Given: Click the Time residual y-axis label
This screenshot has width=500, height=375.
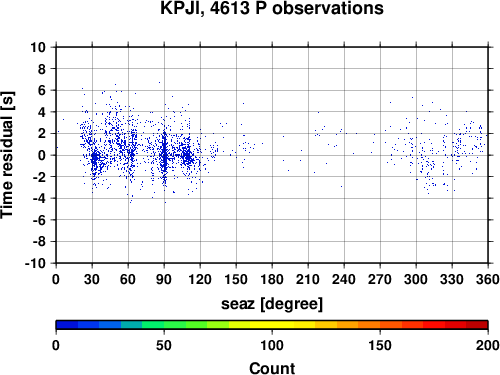Looking at the screenshot, I should 7,155.
